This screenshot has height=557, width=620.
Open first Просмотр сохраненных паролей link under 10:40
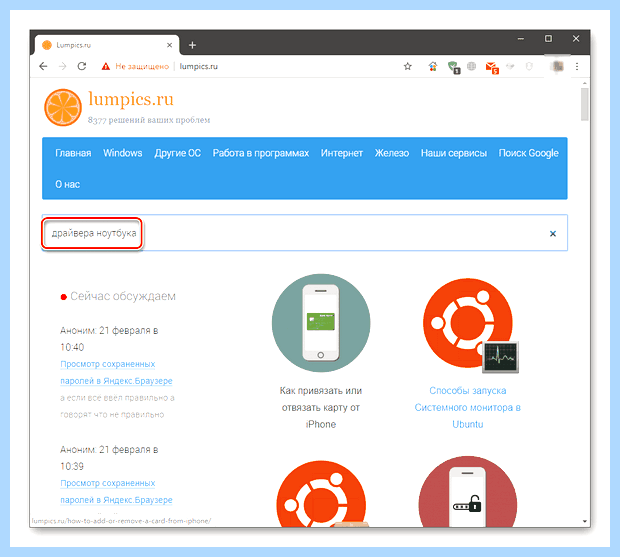(116, 372)
